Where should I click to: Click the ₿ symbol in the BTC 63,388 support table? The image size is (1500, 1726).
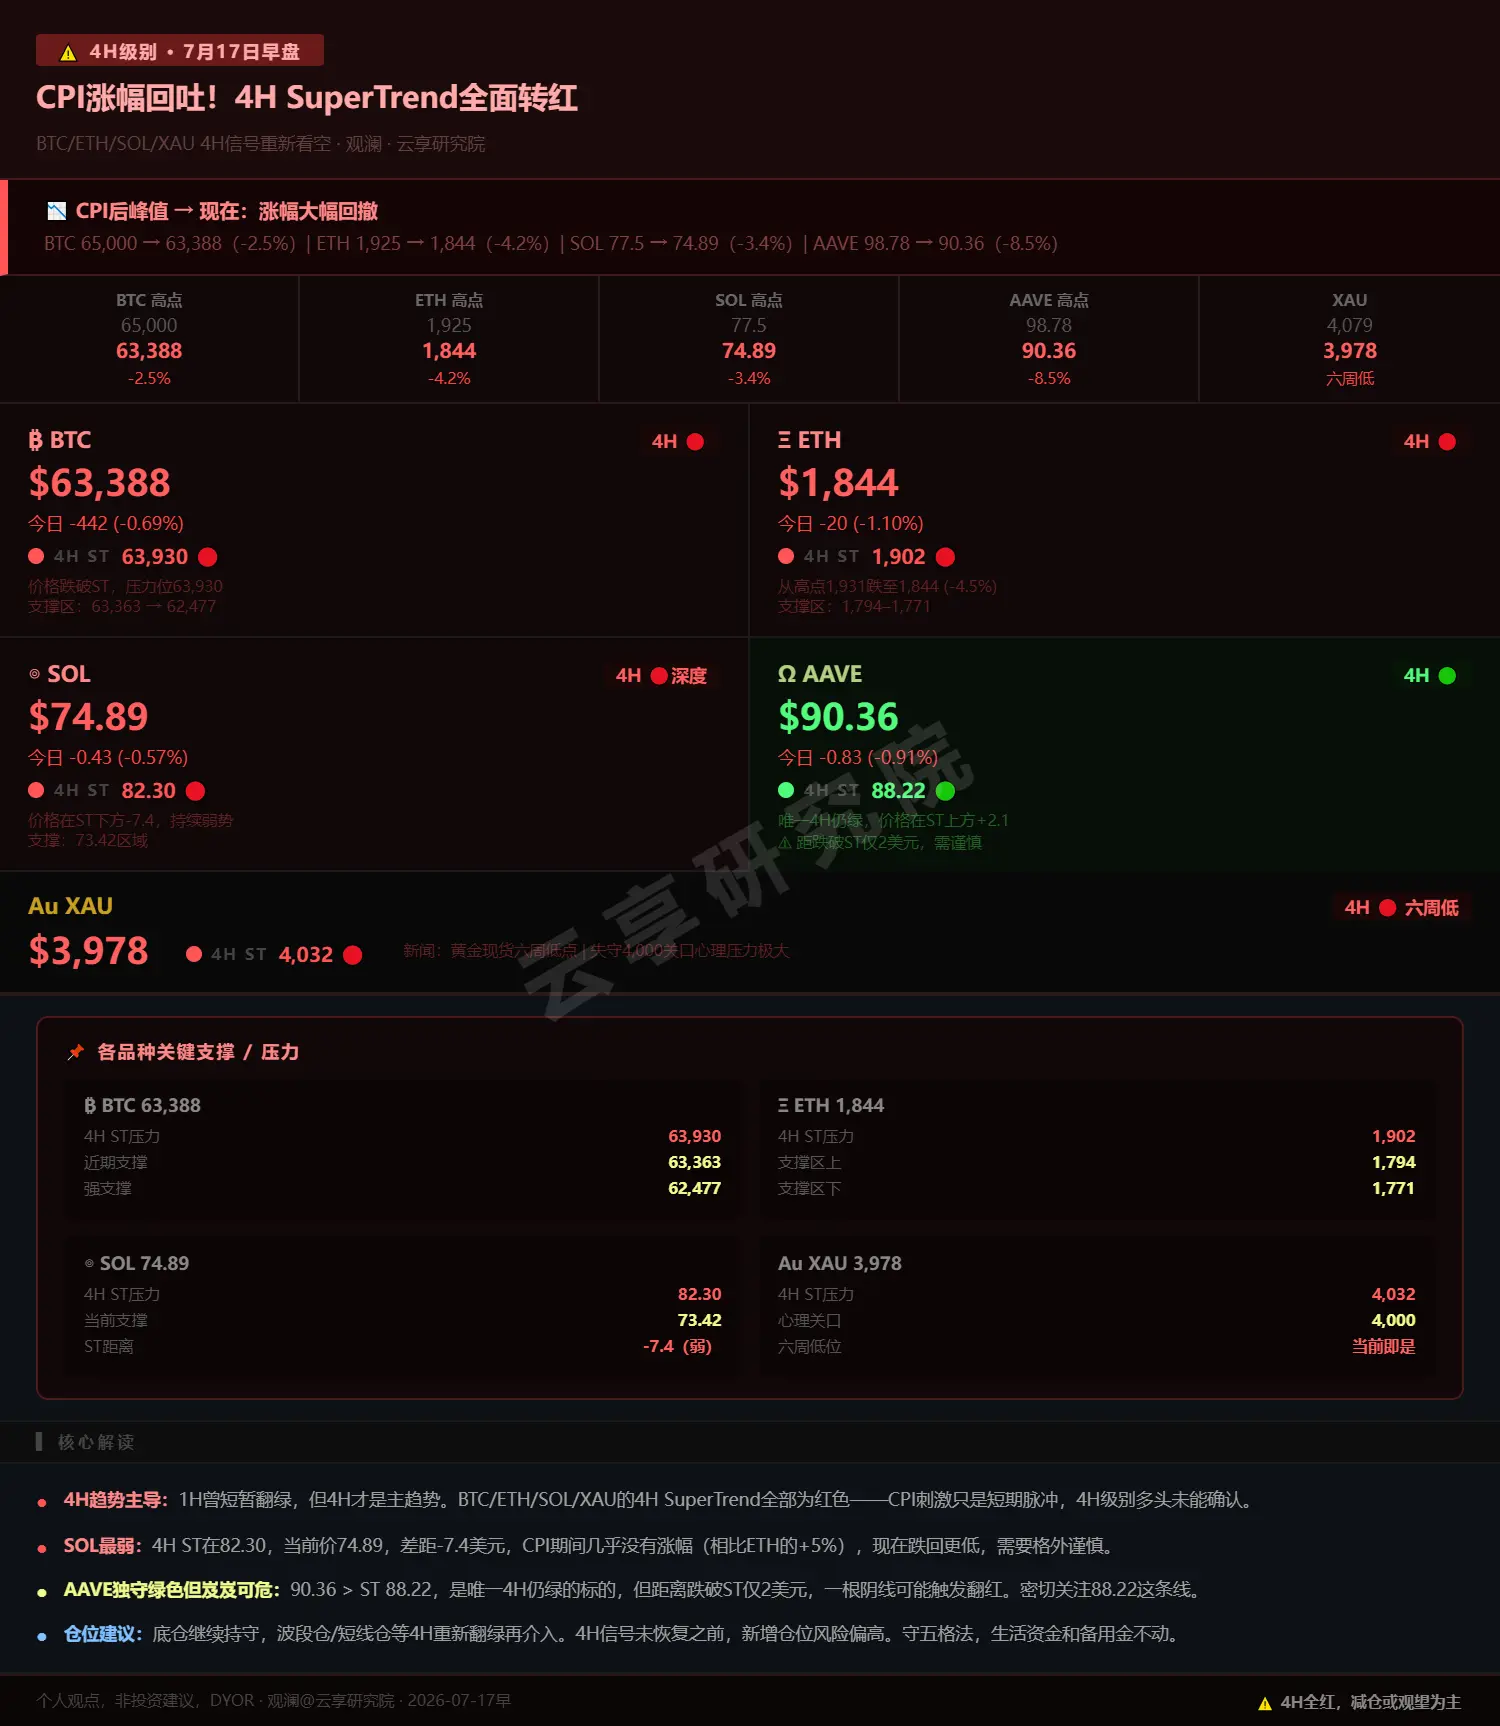click(90, 1105)
